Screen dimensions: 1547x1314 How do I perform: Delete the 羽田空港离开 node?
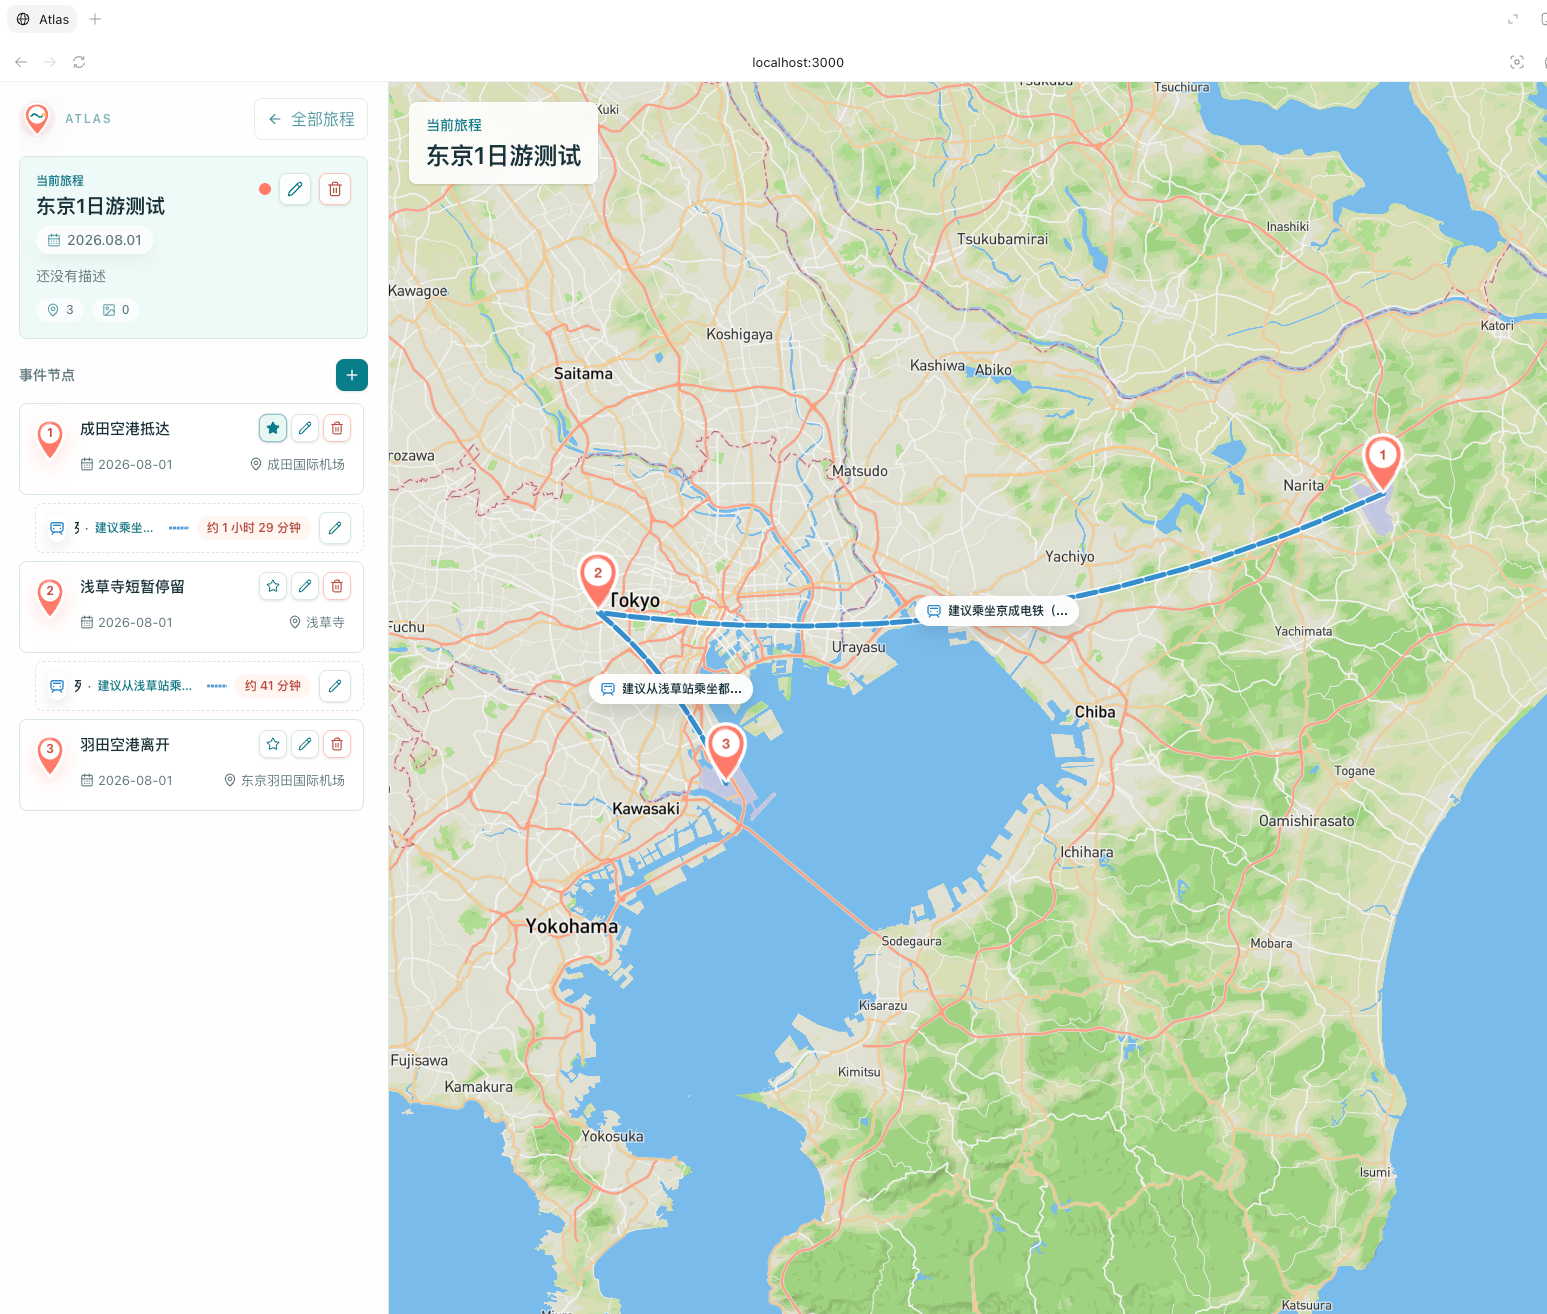coord(337,744)
